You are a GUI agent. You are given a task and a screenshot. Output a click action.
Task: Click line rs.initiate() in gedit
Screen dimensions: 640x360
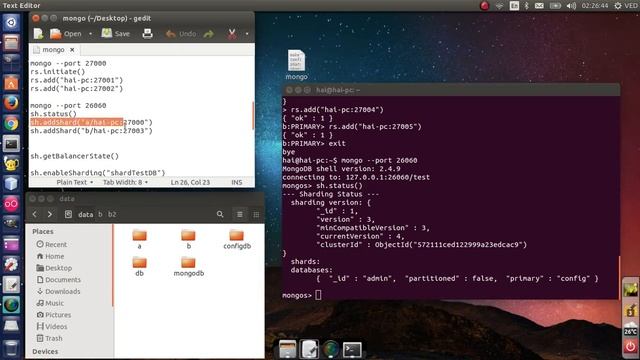click(x=58, y=72)
